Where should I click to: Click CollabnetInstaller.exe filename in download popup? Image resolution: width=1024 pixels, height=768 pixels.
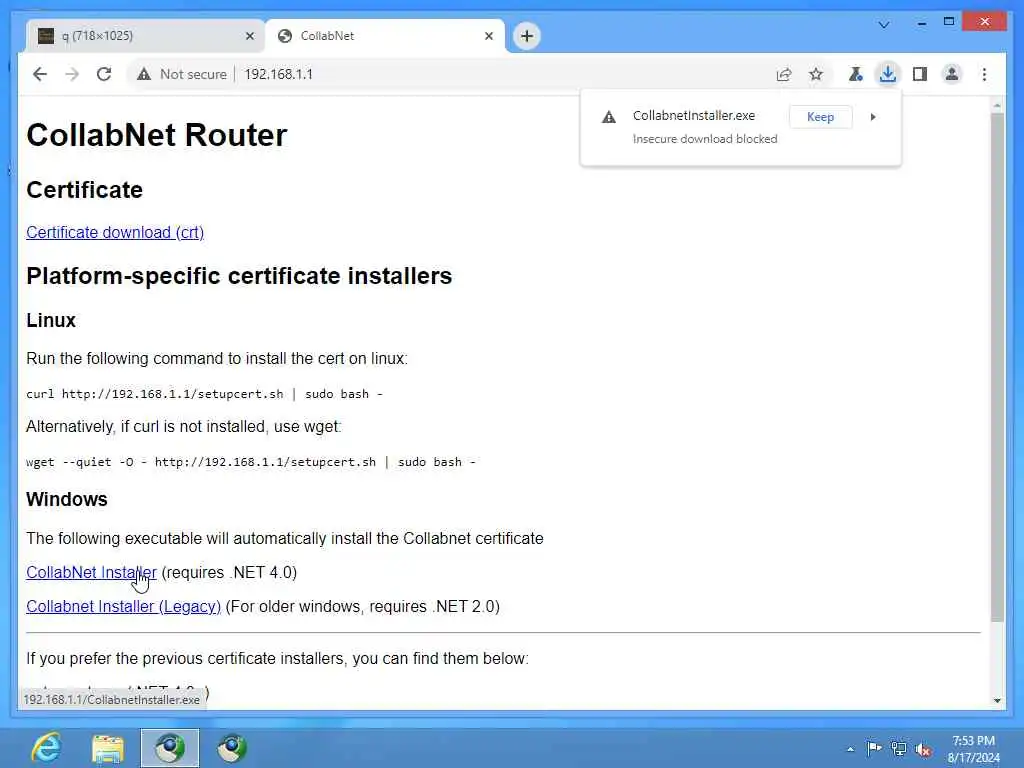[x=694, y=116]
